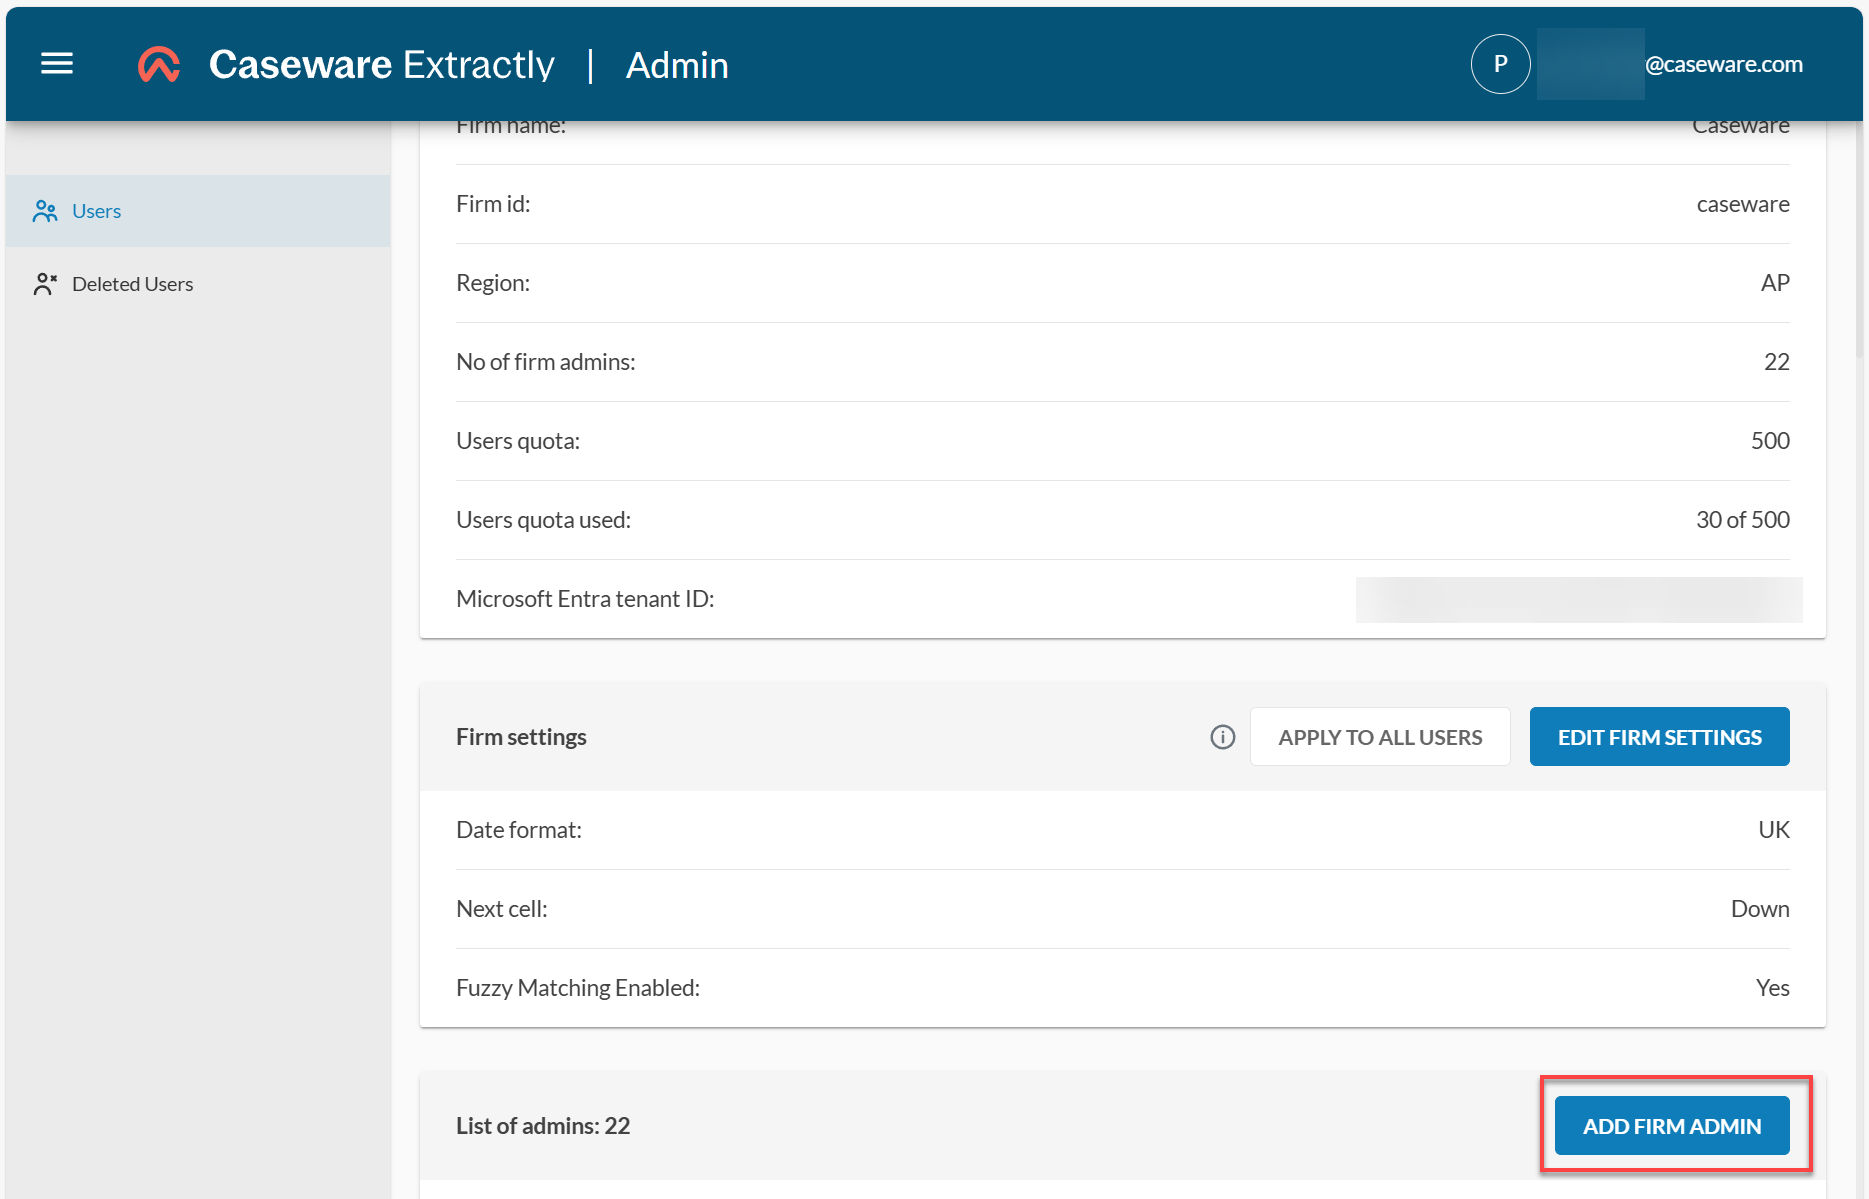
Task: Open the profile avatar marked P
Action: tap(1500, 63)
